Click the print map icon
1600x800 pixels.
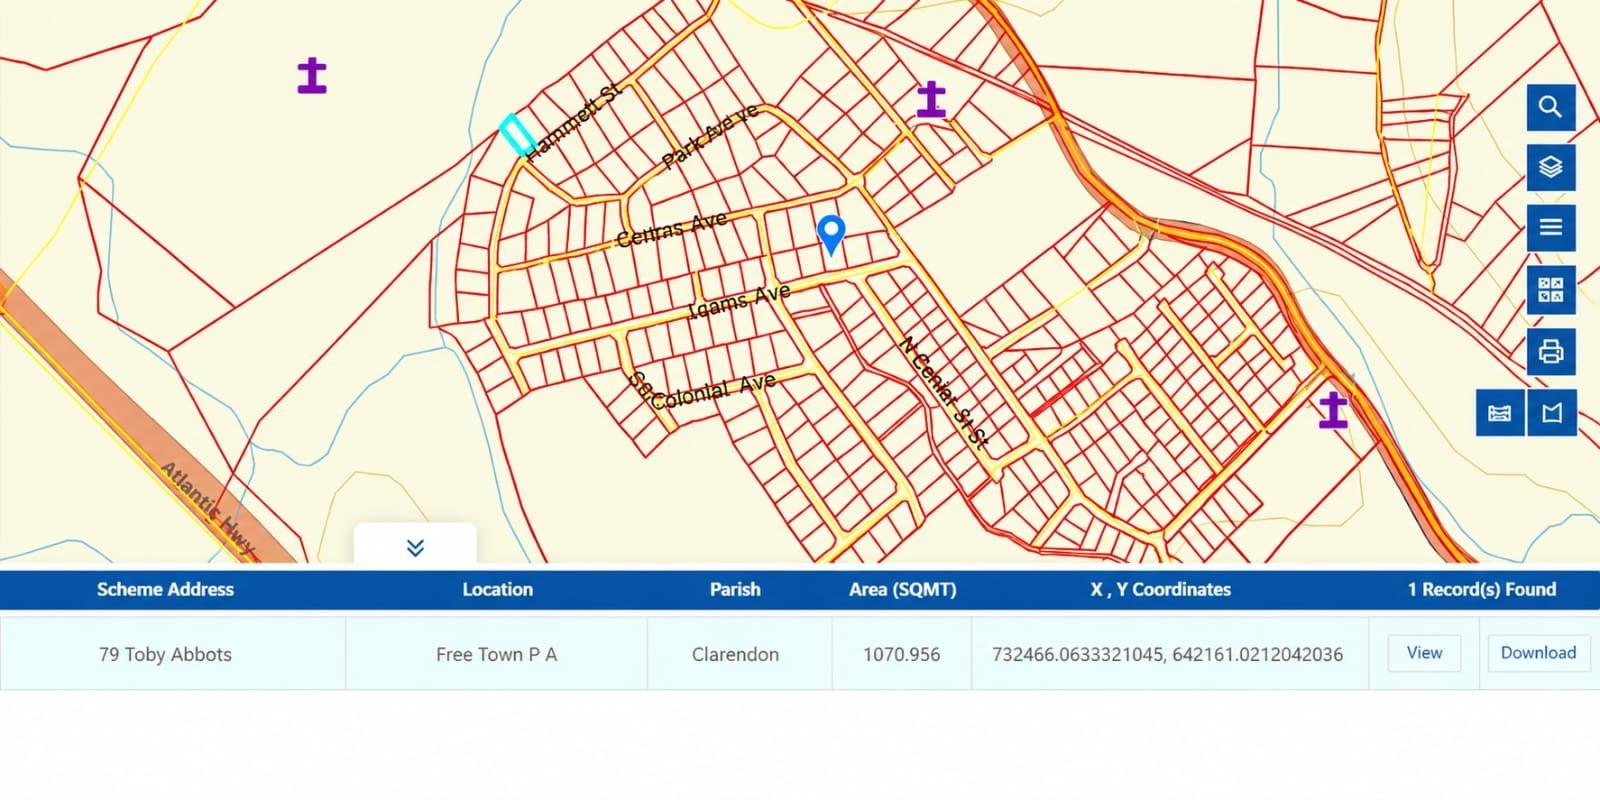point(1550,352)
